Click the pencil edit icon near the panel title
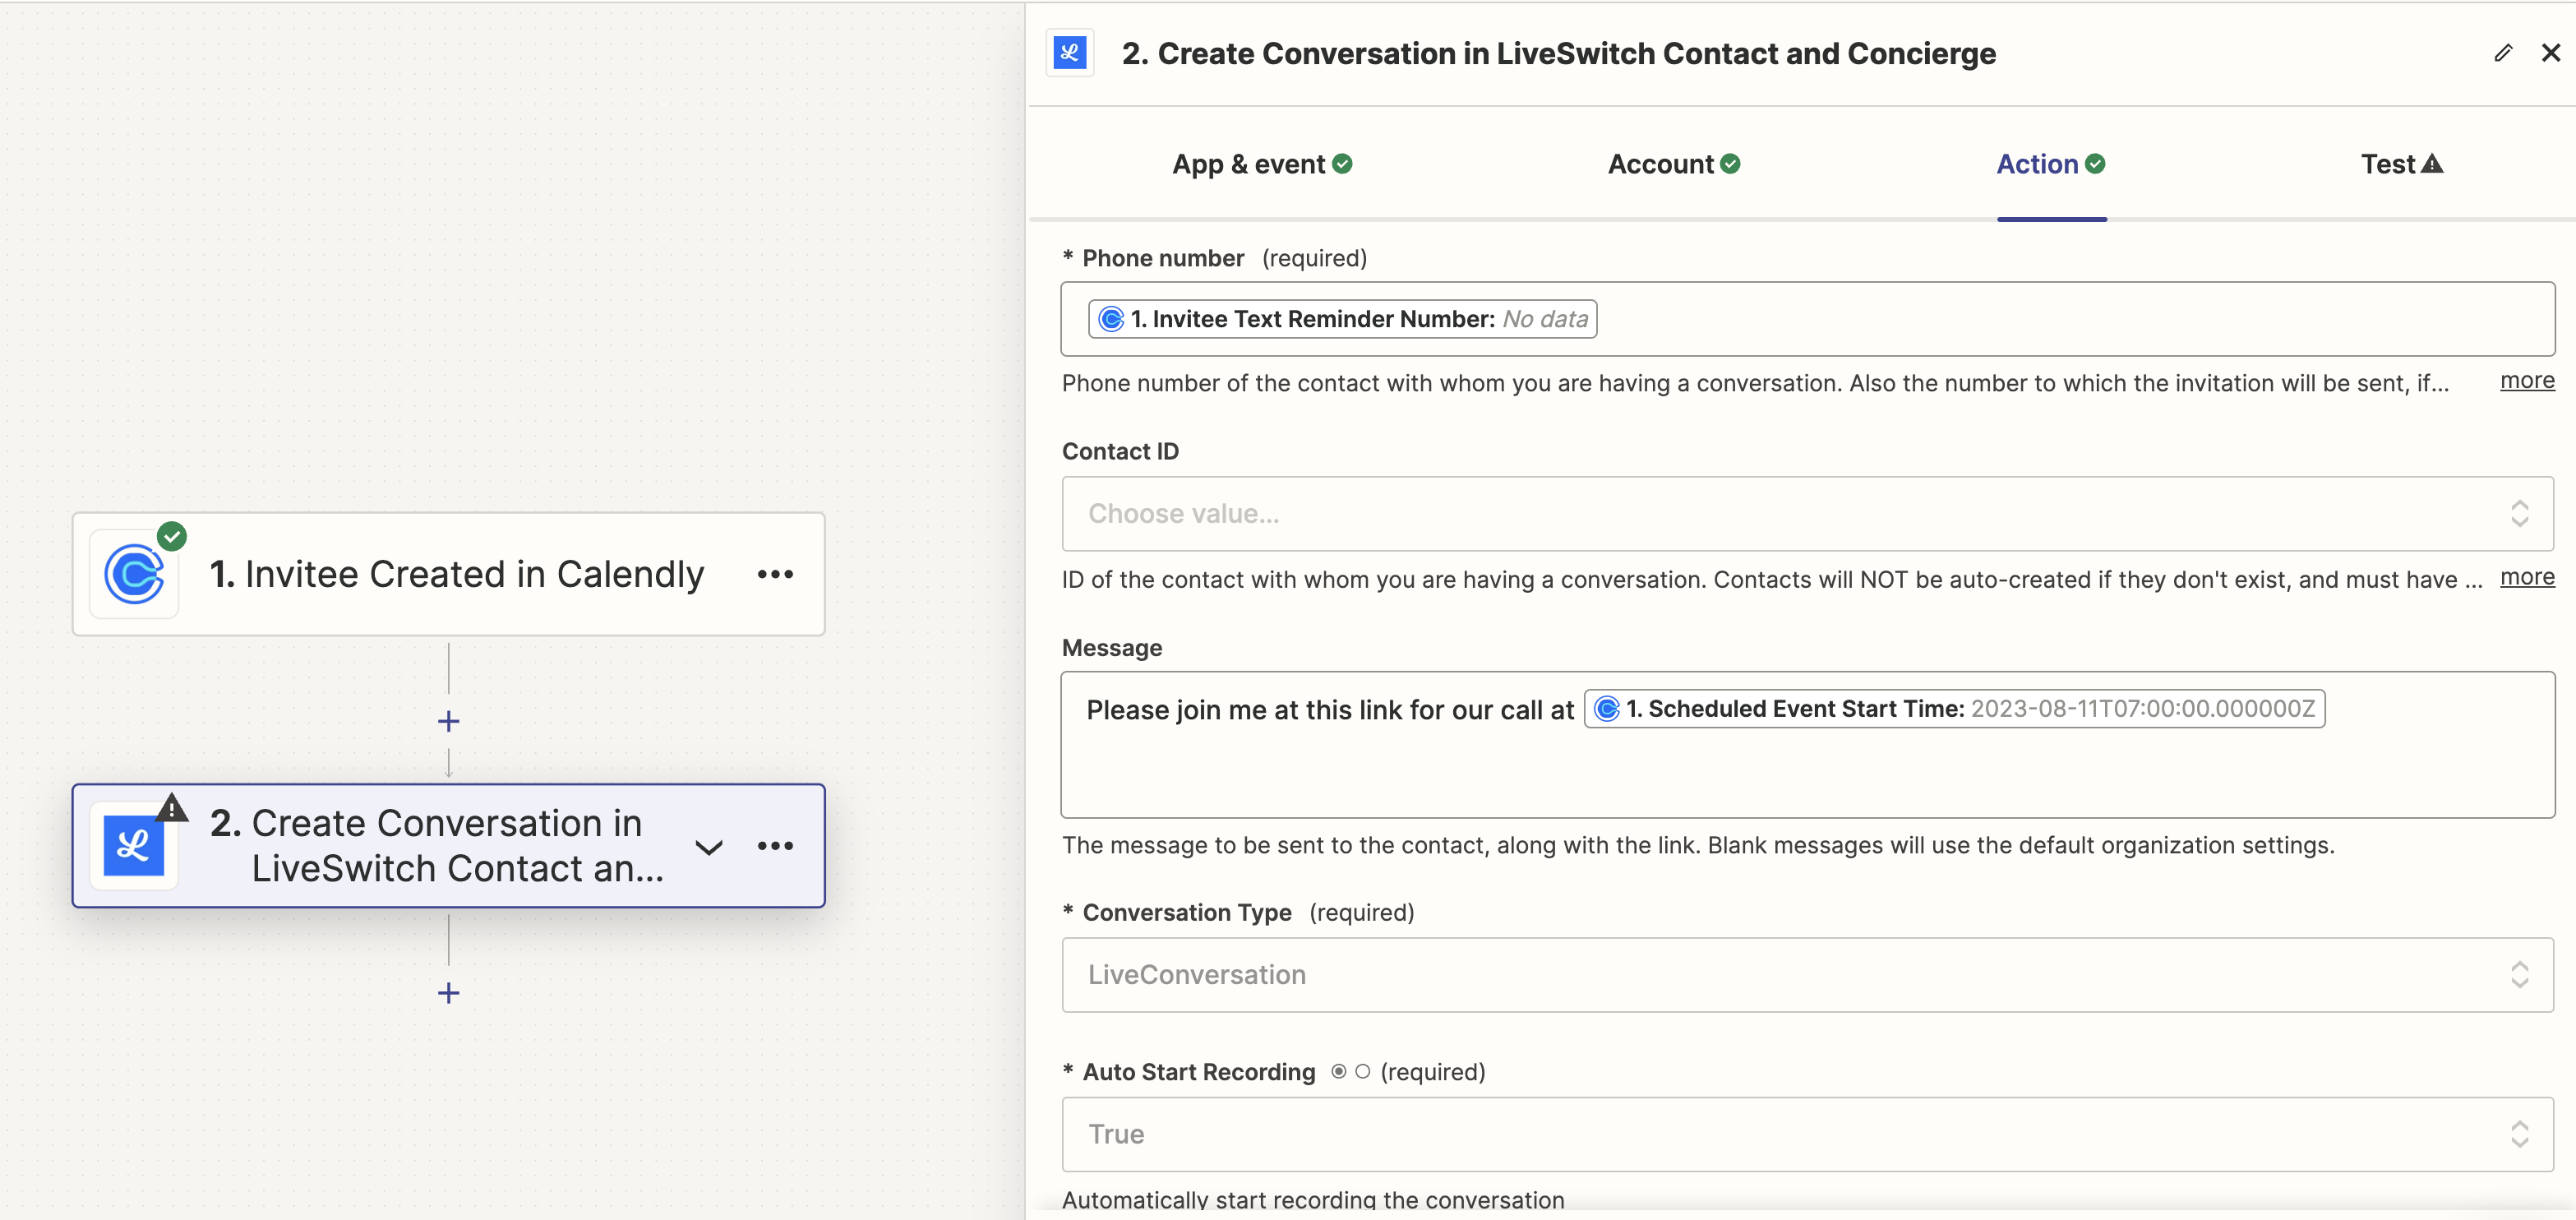The image size is (2576, 1220). coord(2504,52)
